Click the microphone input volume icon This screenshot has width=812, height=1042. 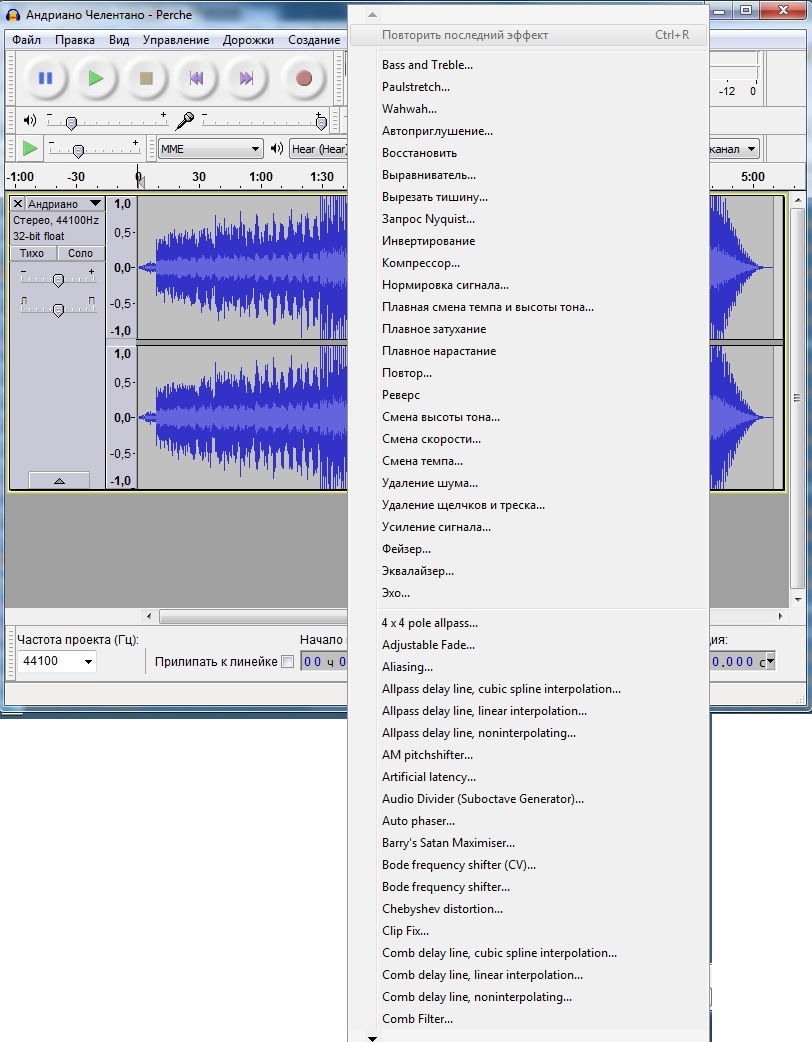(x=185, y=120)
